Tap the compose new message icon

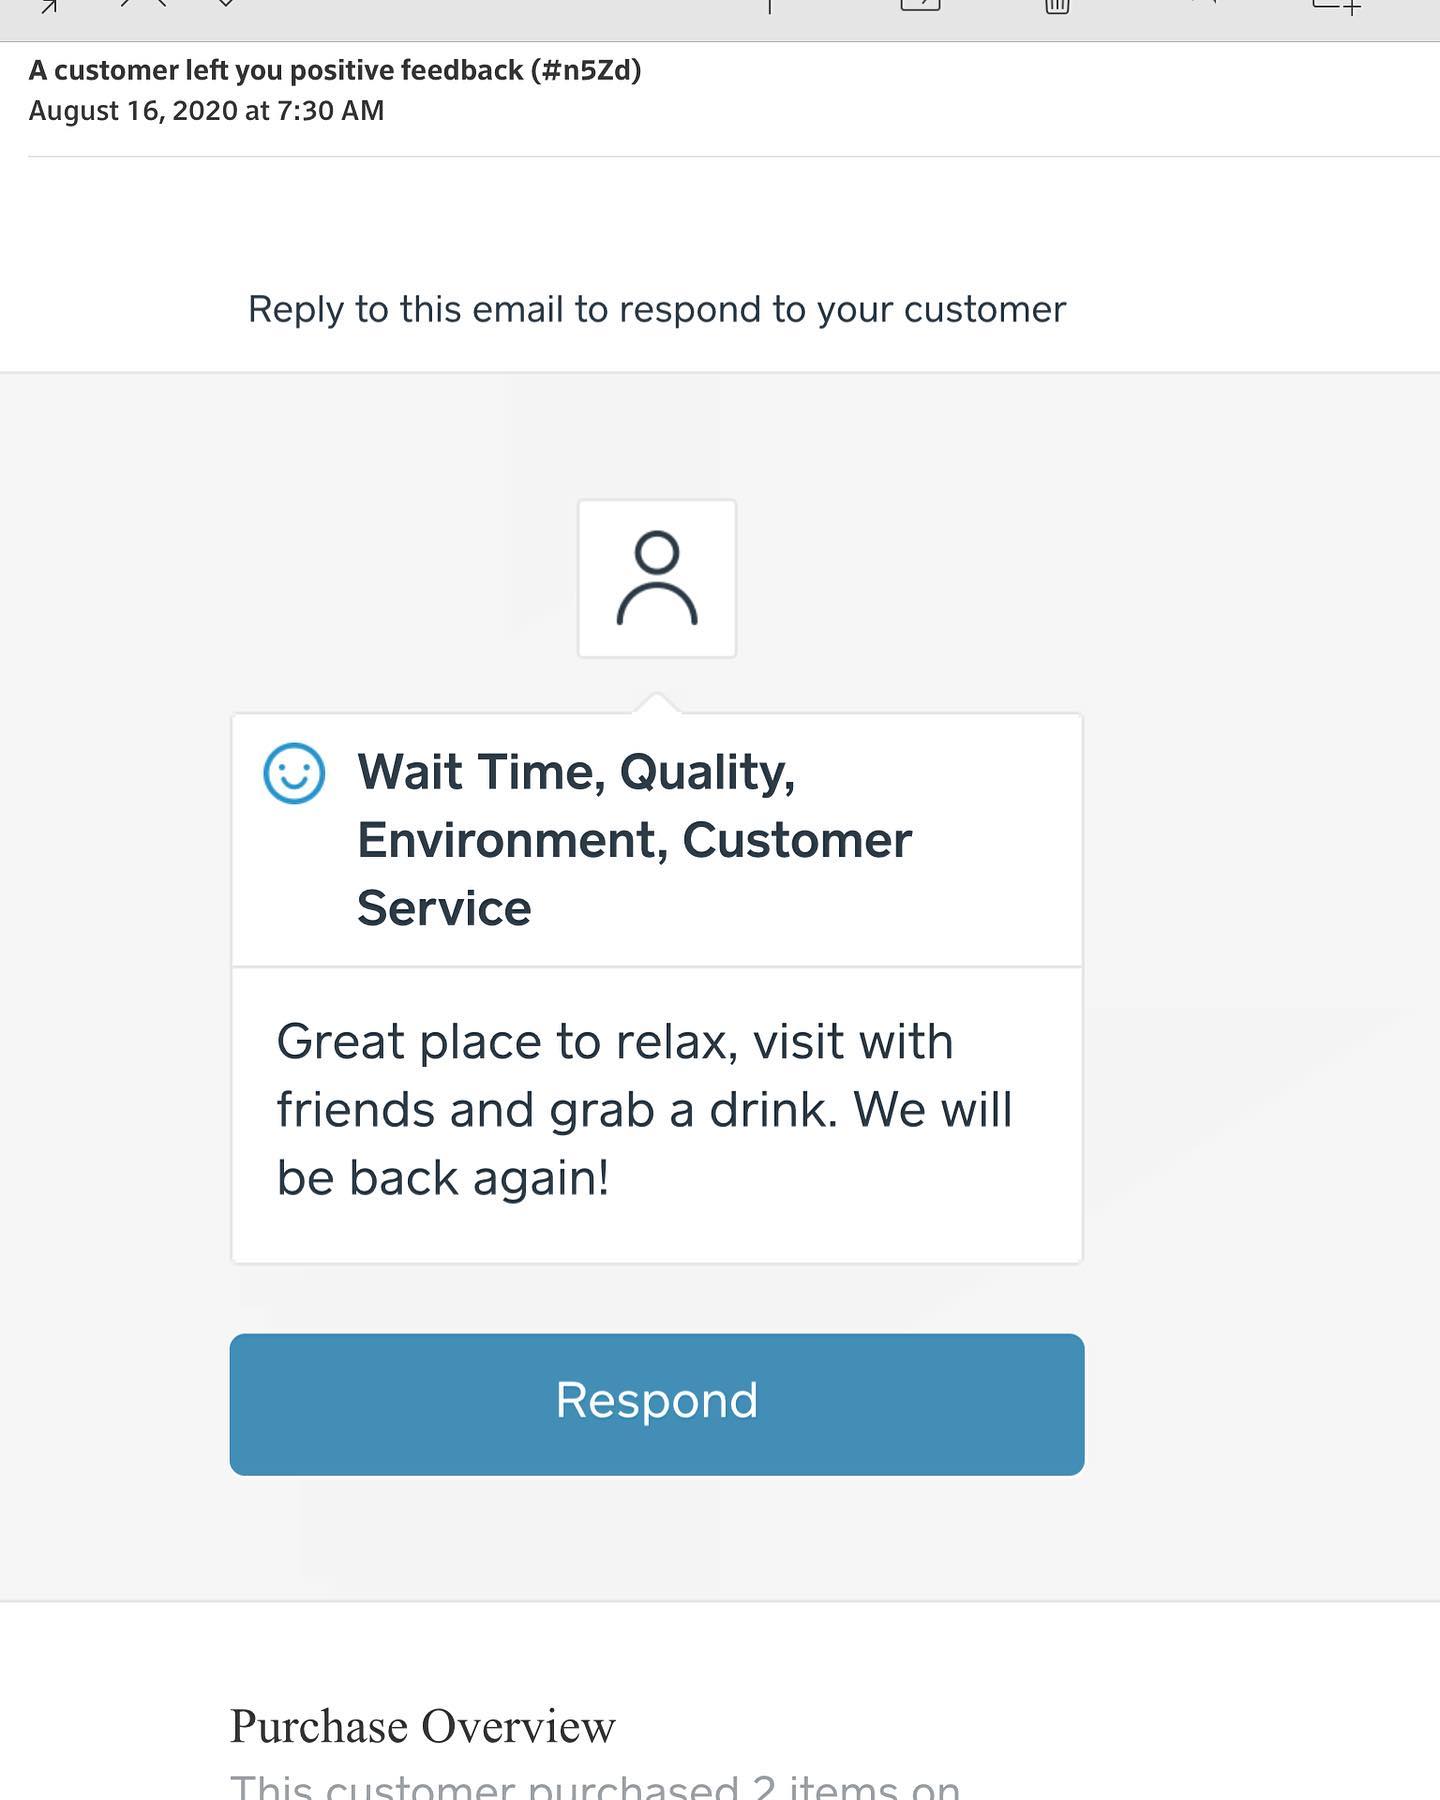click(x=1337, y=6)
